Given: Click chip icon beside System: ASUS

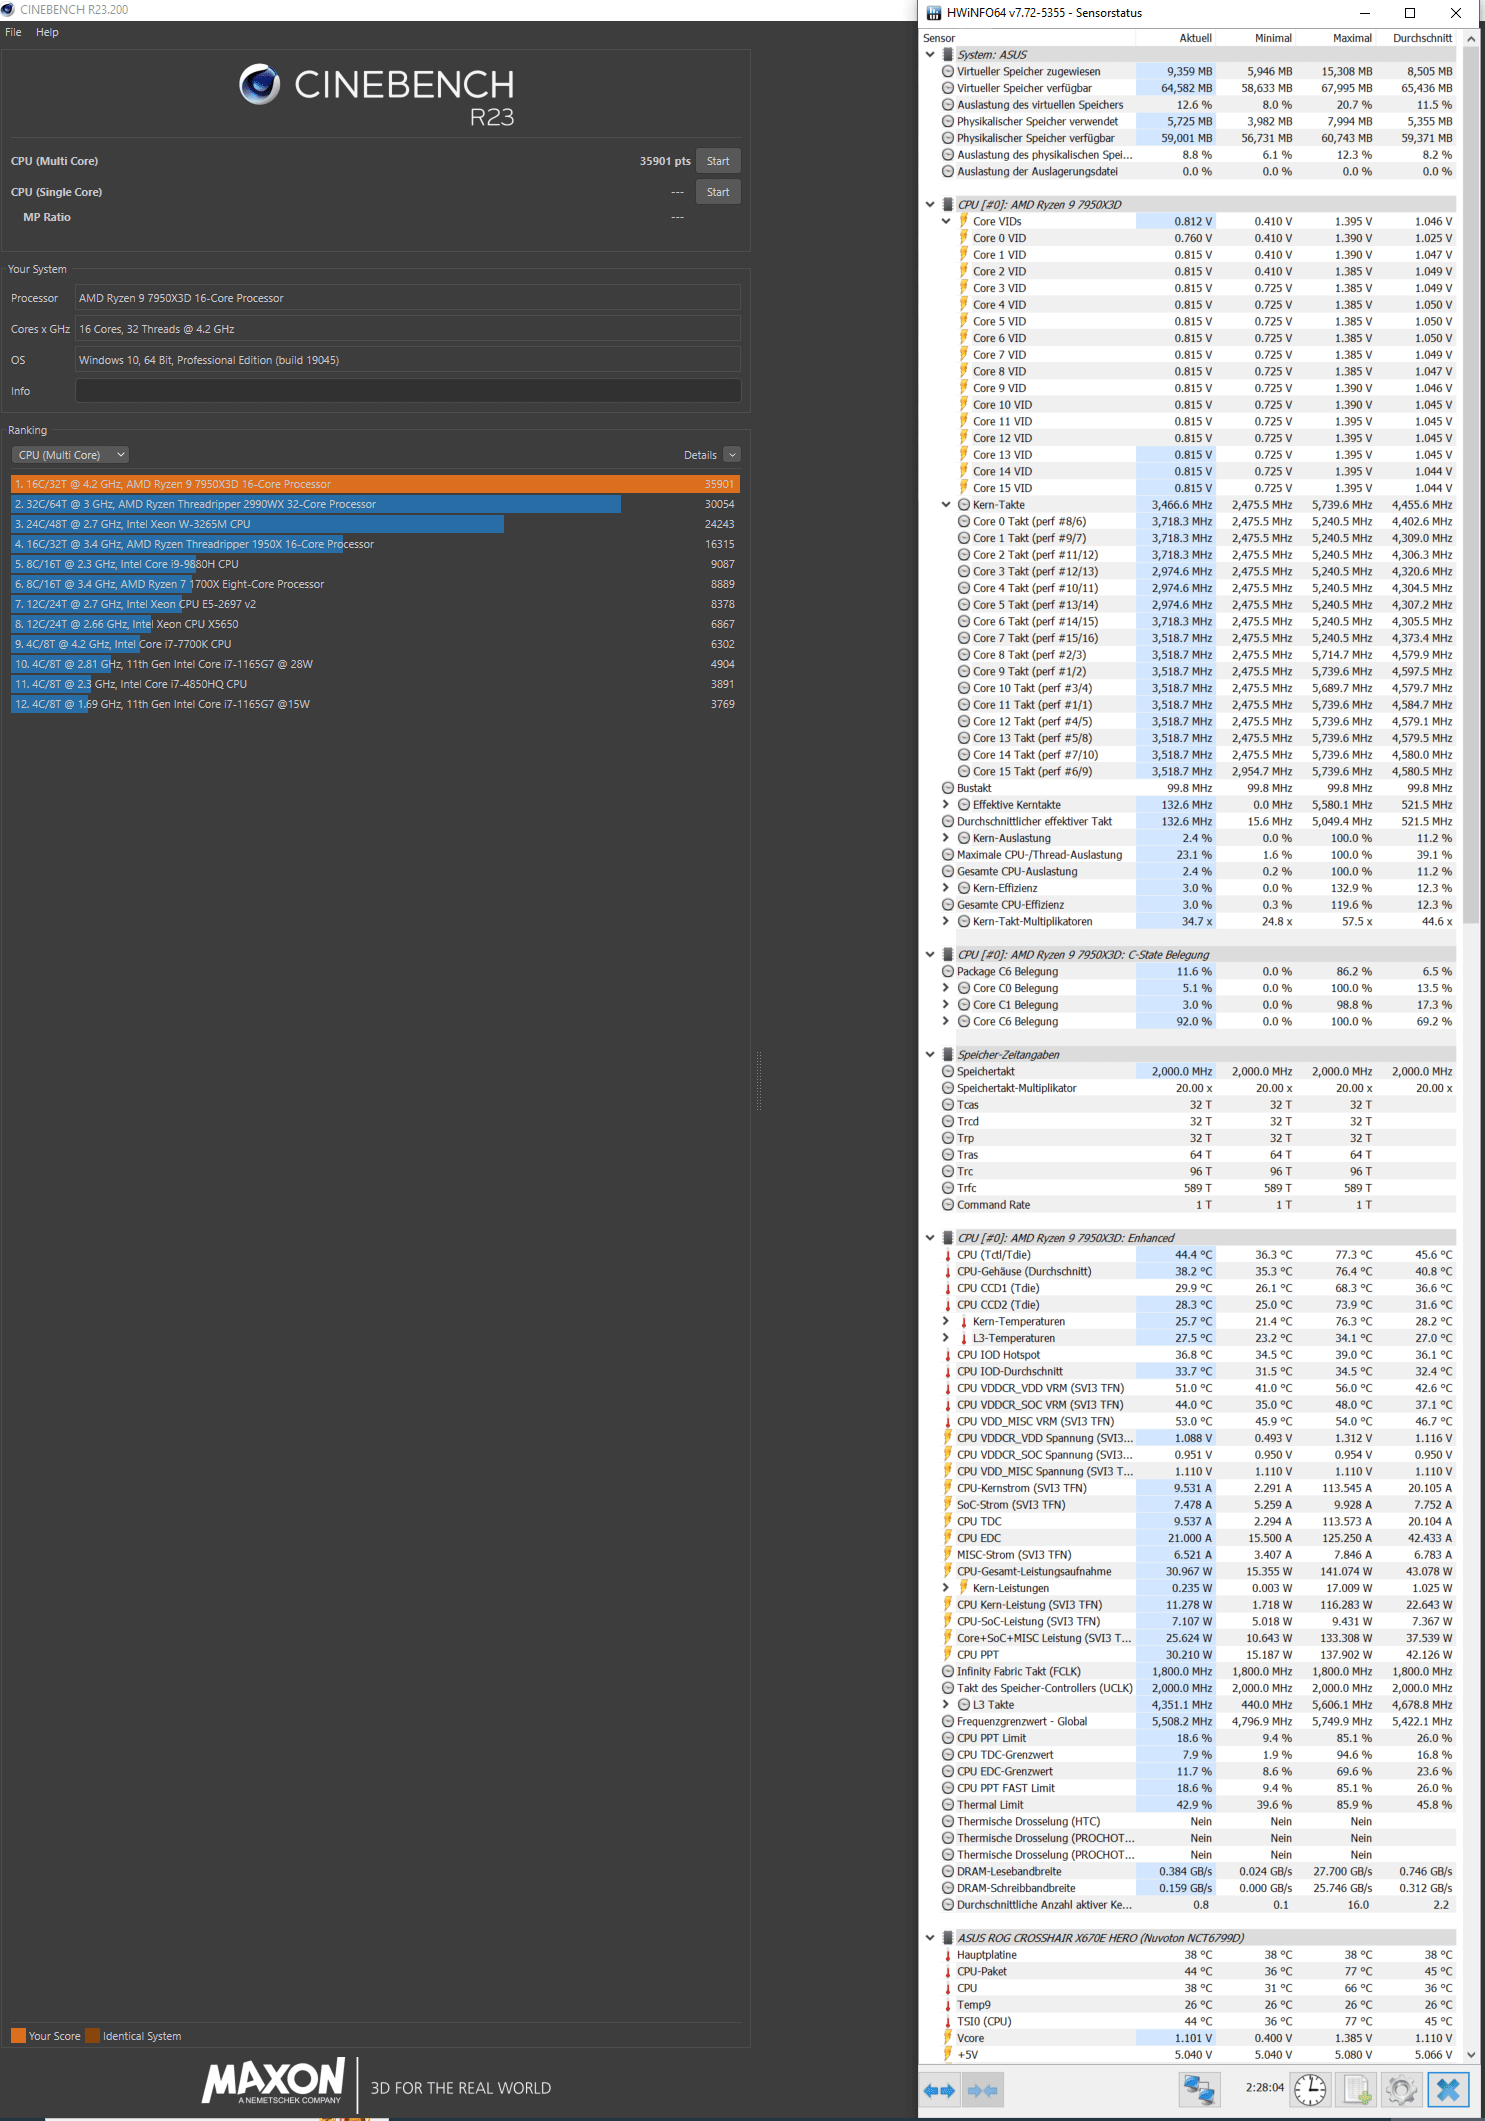Looking at the screenshot, I should [x=948, y=55].
